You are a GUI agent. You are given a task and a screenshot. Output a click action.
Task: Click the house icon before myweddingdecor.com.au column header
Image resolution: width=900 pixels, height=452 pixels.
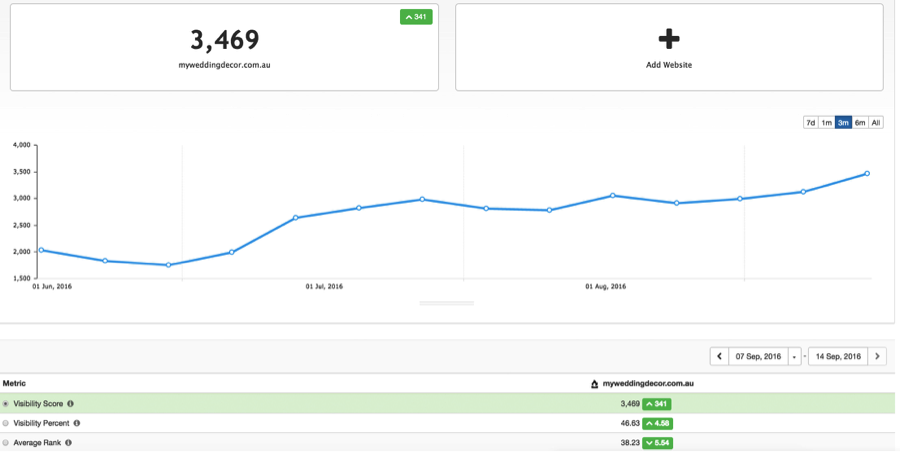tap(595, 384)
